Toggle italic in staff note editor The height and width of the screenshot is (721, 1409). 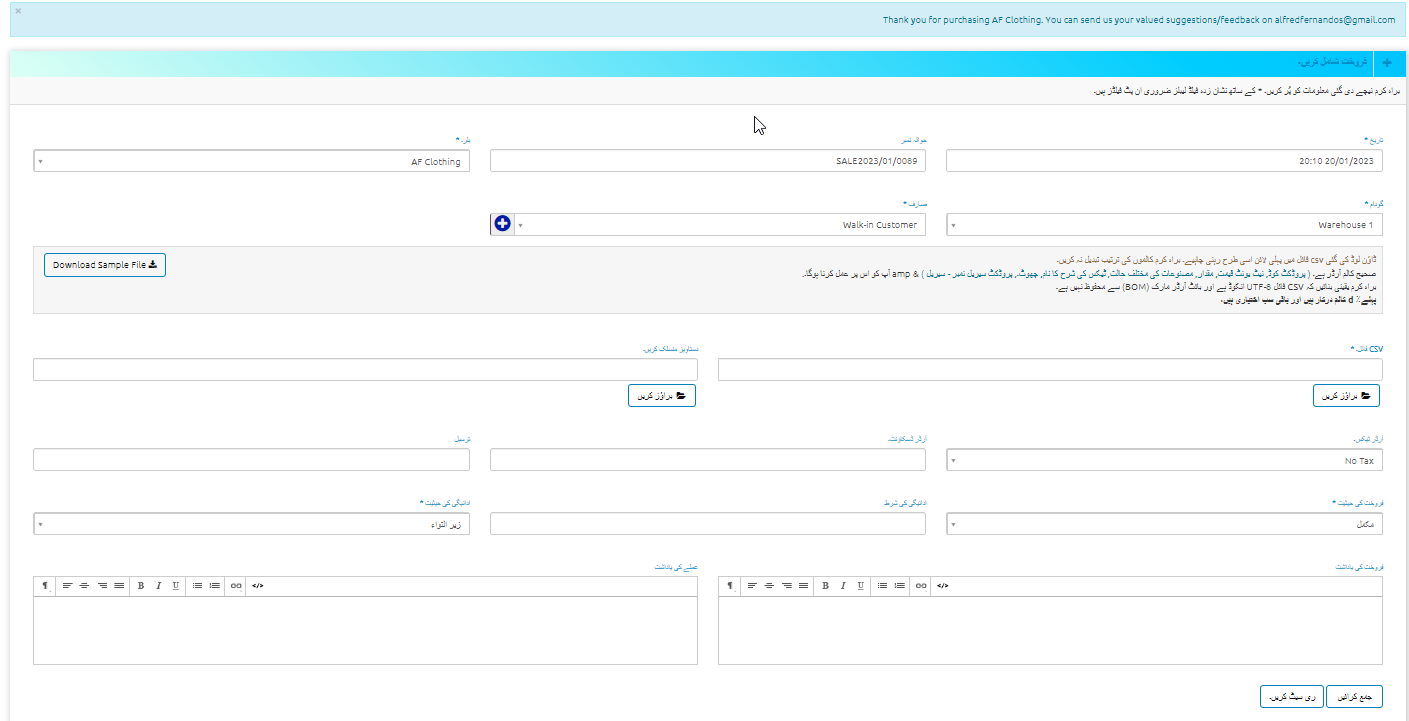[158, 586]
